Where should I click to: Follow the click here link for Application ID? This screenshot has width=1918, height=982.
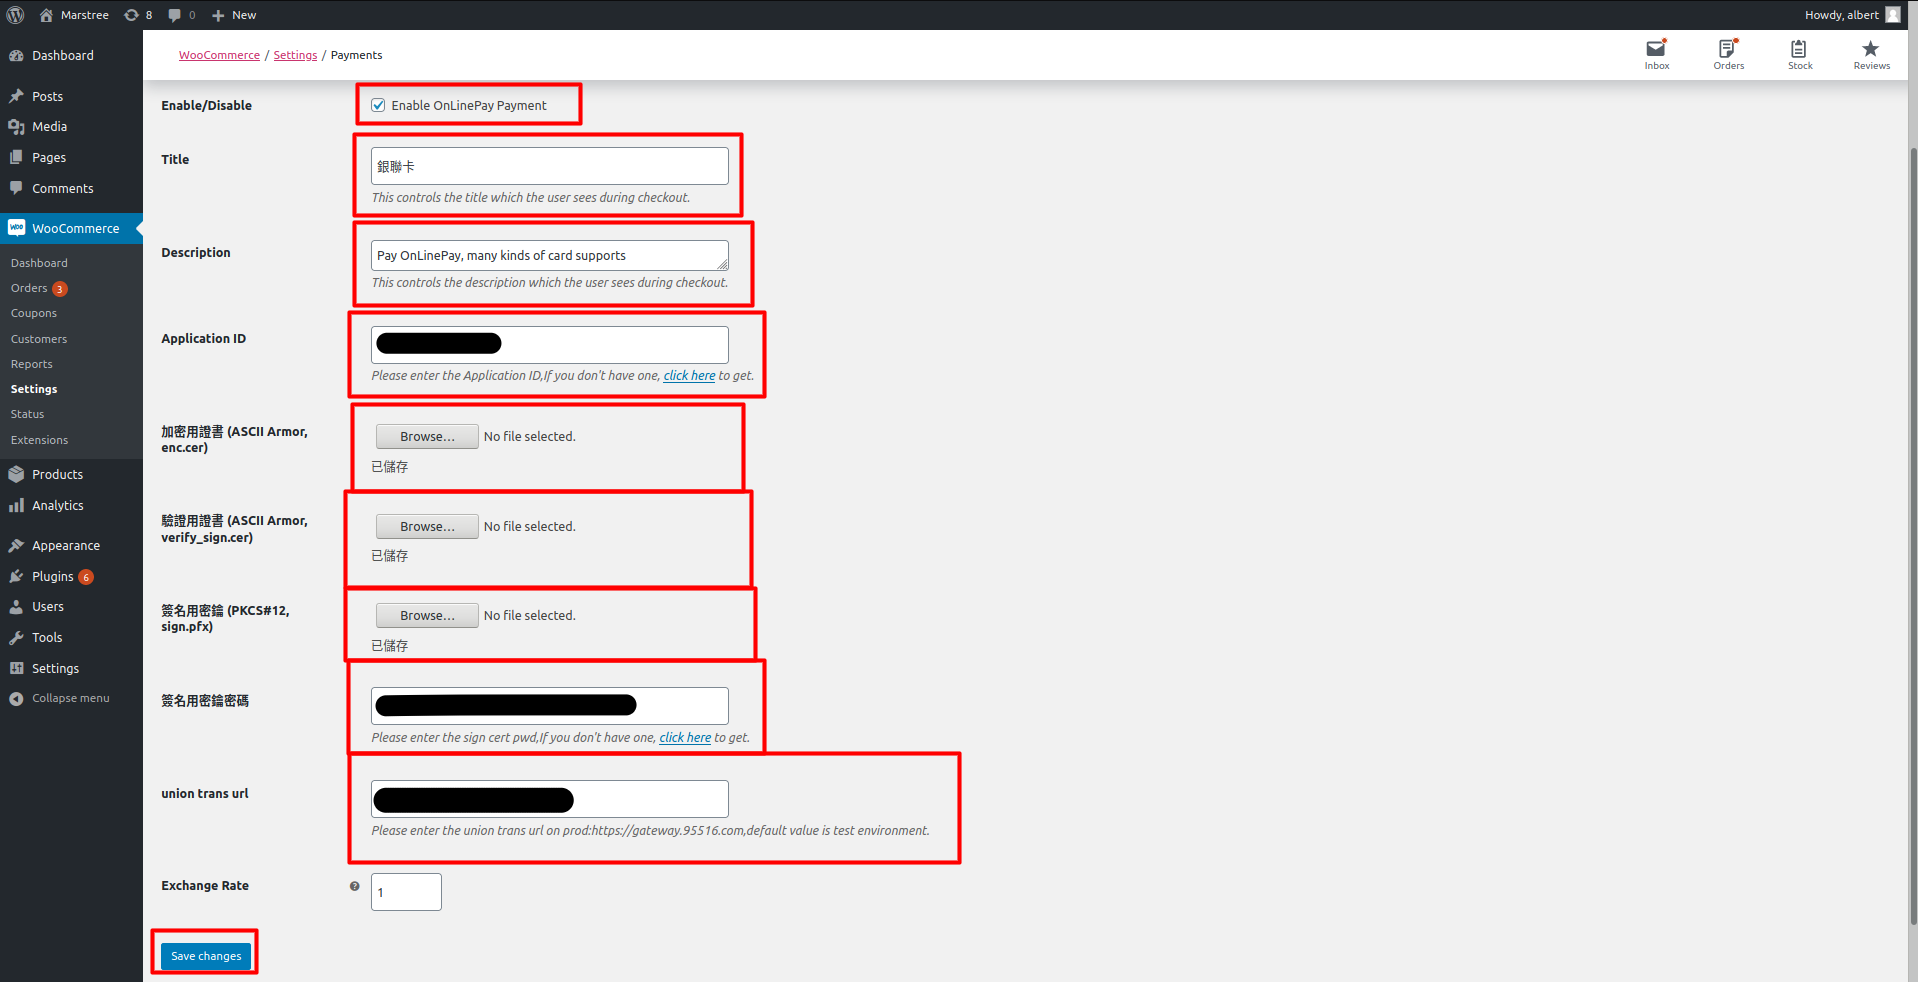tap(689, 376)
